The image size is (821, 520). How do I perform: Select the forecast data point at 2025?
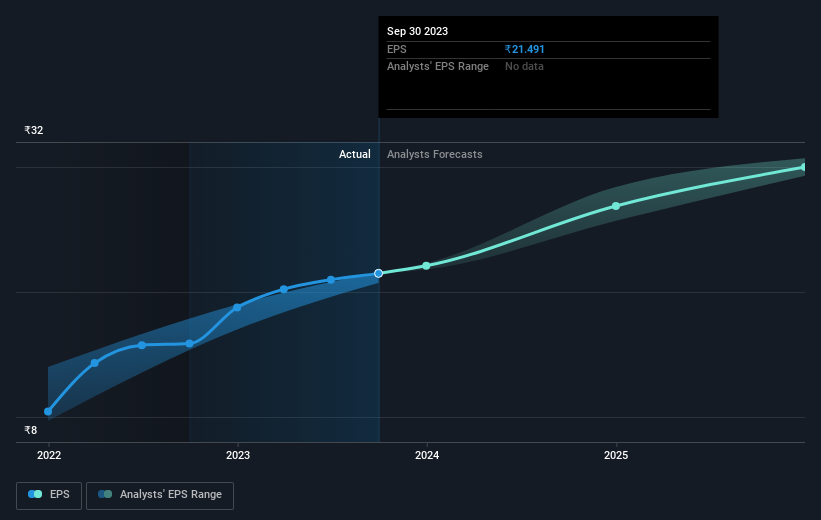point(616,206)
